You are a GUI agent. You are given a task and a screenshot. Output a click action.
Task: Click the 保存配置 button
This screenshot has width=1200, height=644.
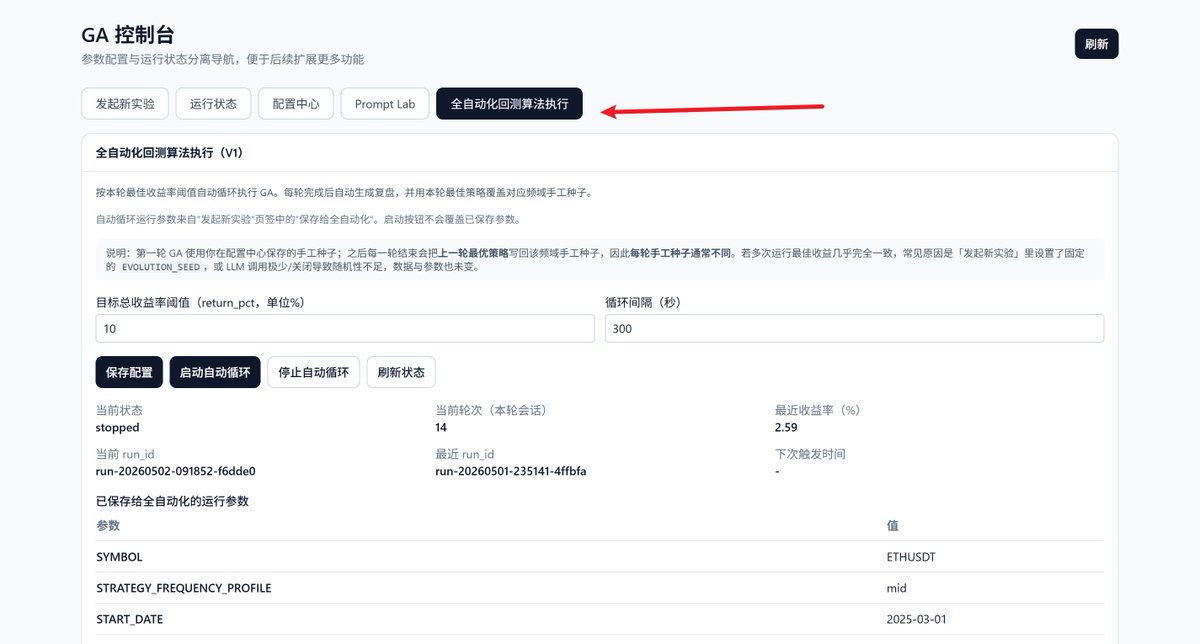pyautogui.click(x=129, y=372)
